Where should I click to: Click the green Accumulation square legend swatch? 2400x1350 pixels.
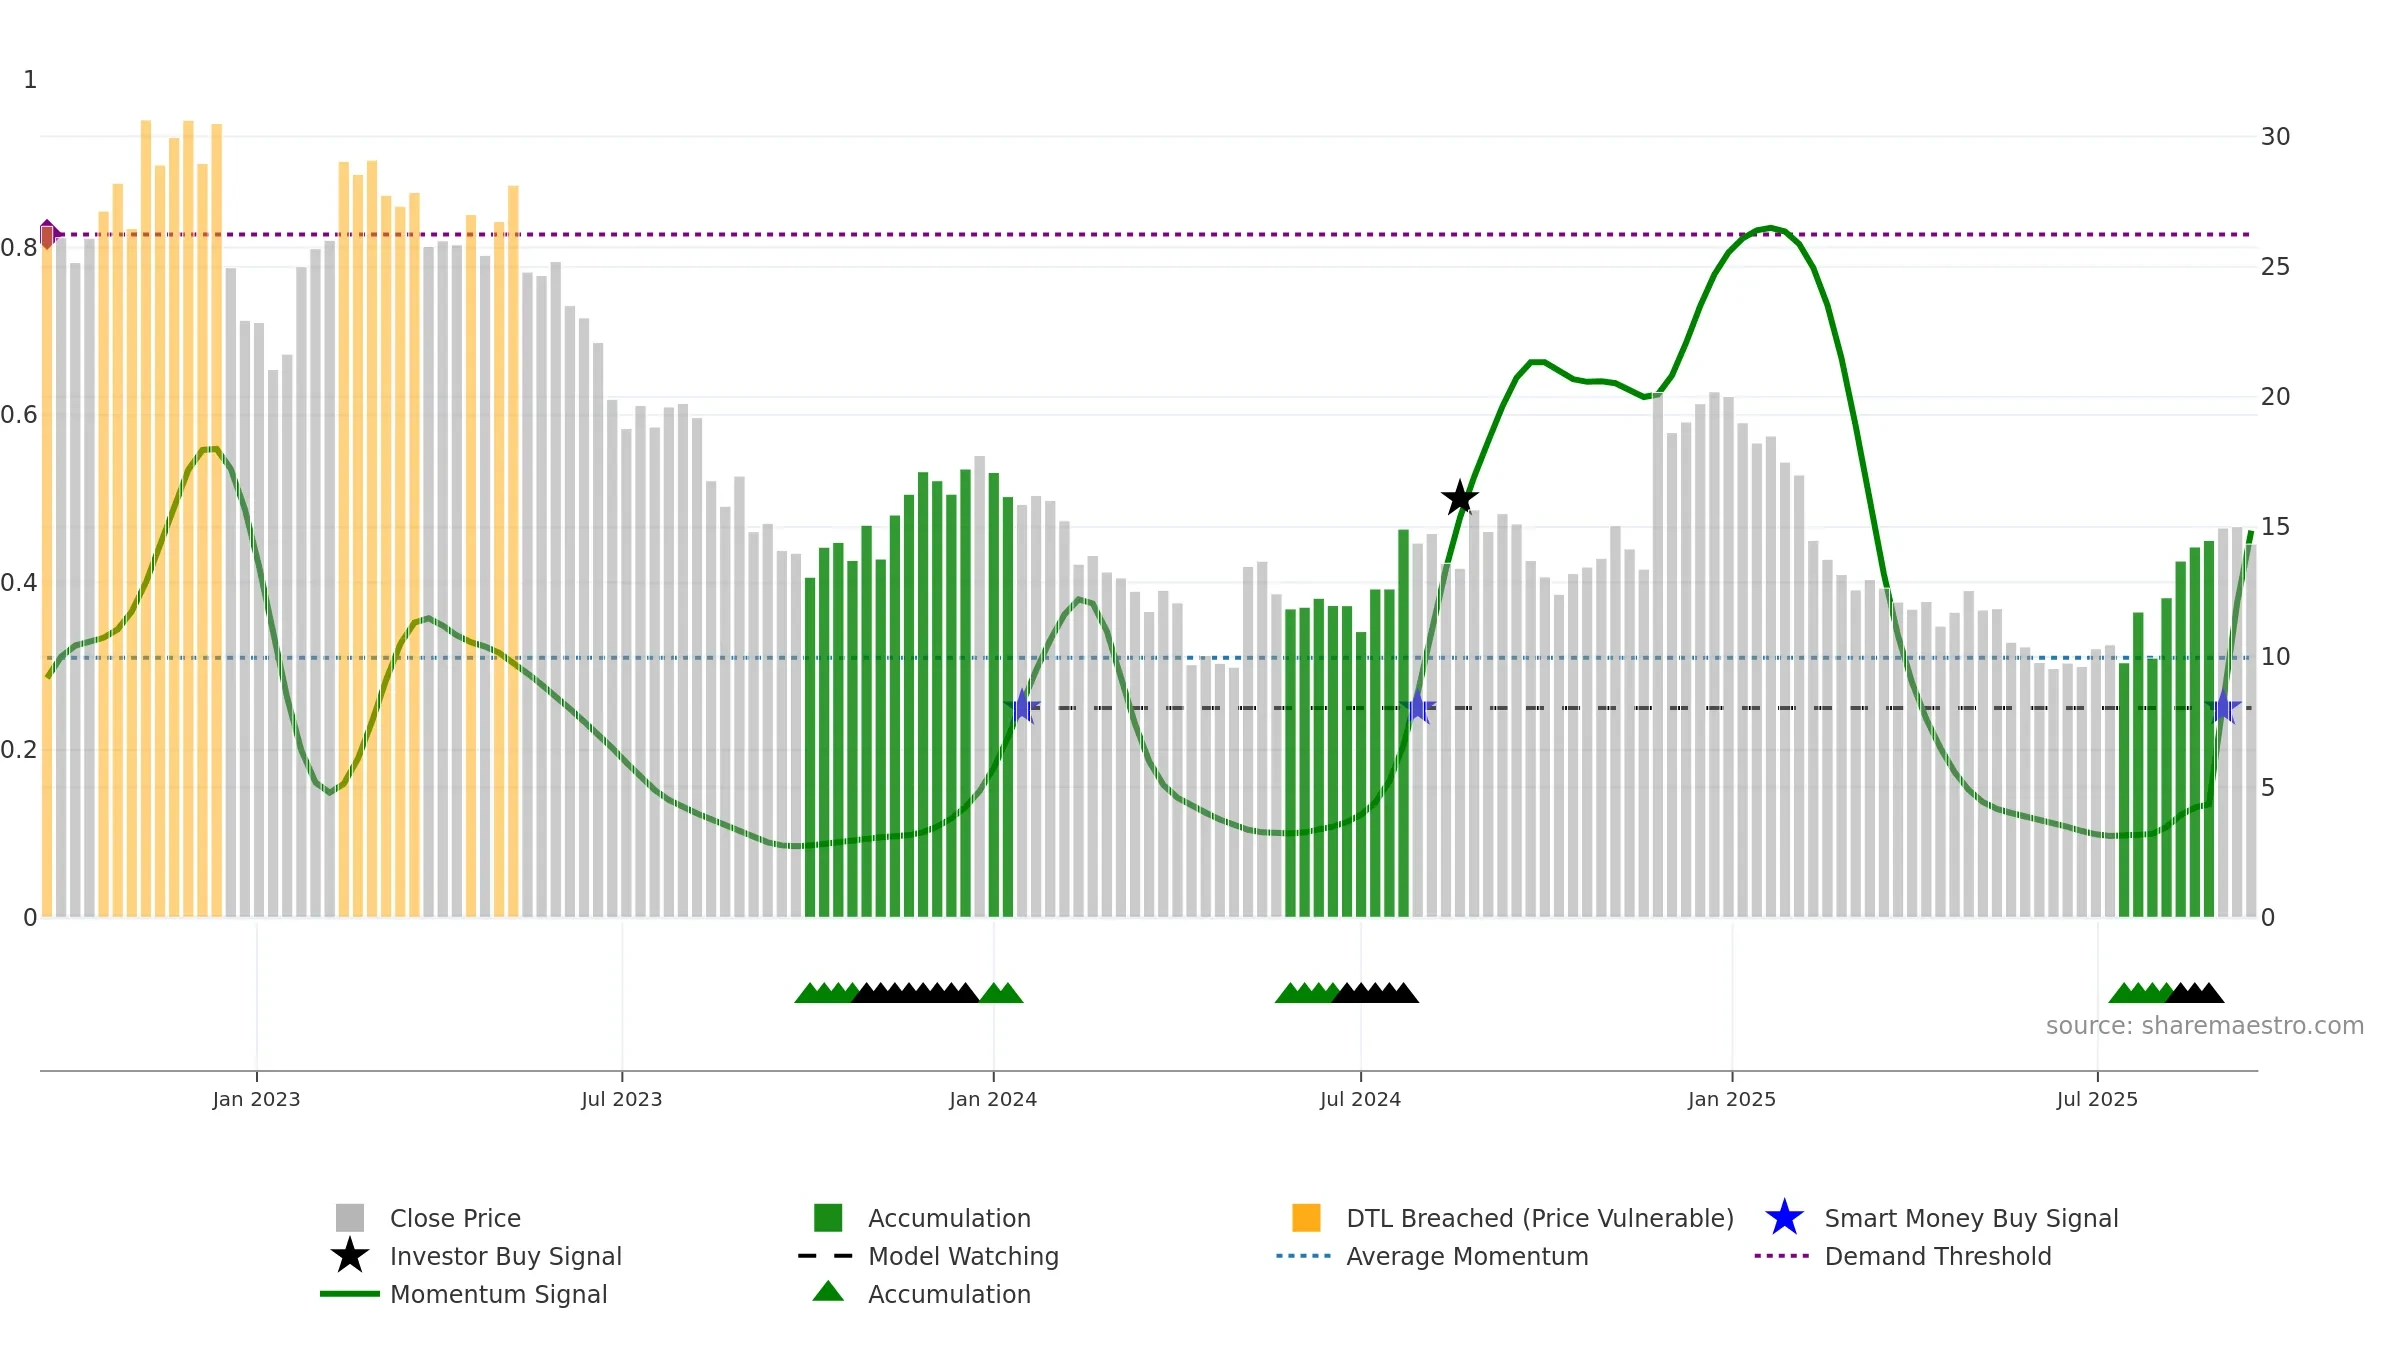point(828,1218)
